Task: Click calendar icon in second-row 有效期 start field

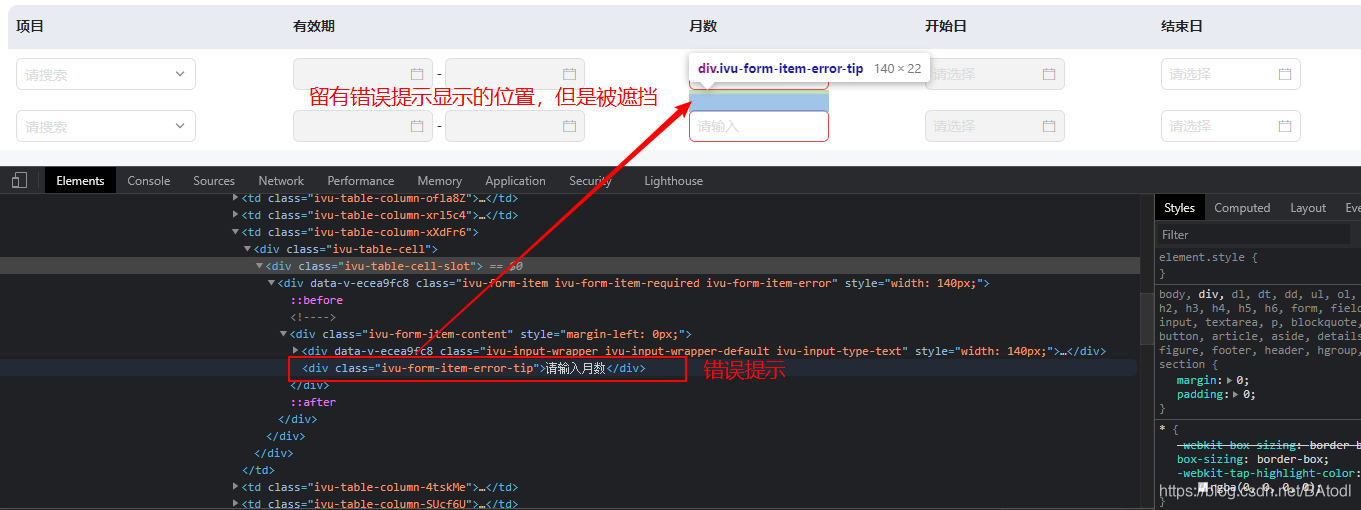Action: 417,126
